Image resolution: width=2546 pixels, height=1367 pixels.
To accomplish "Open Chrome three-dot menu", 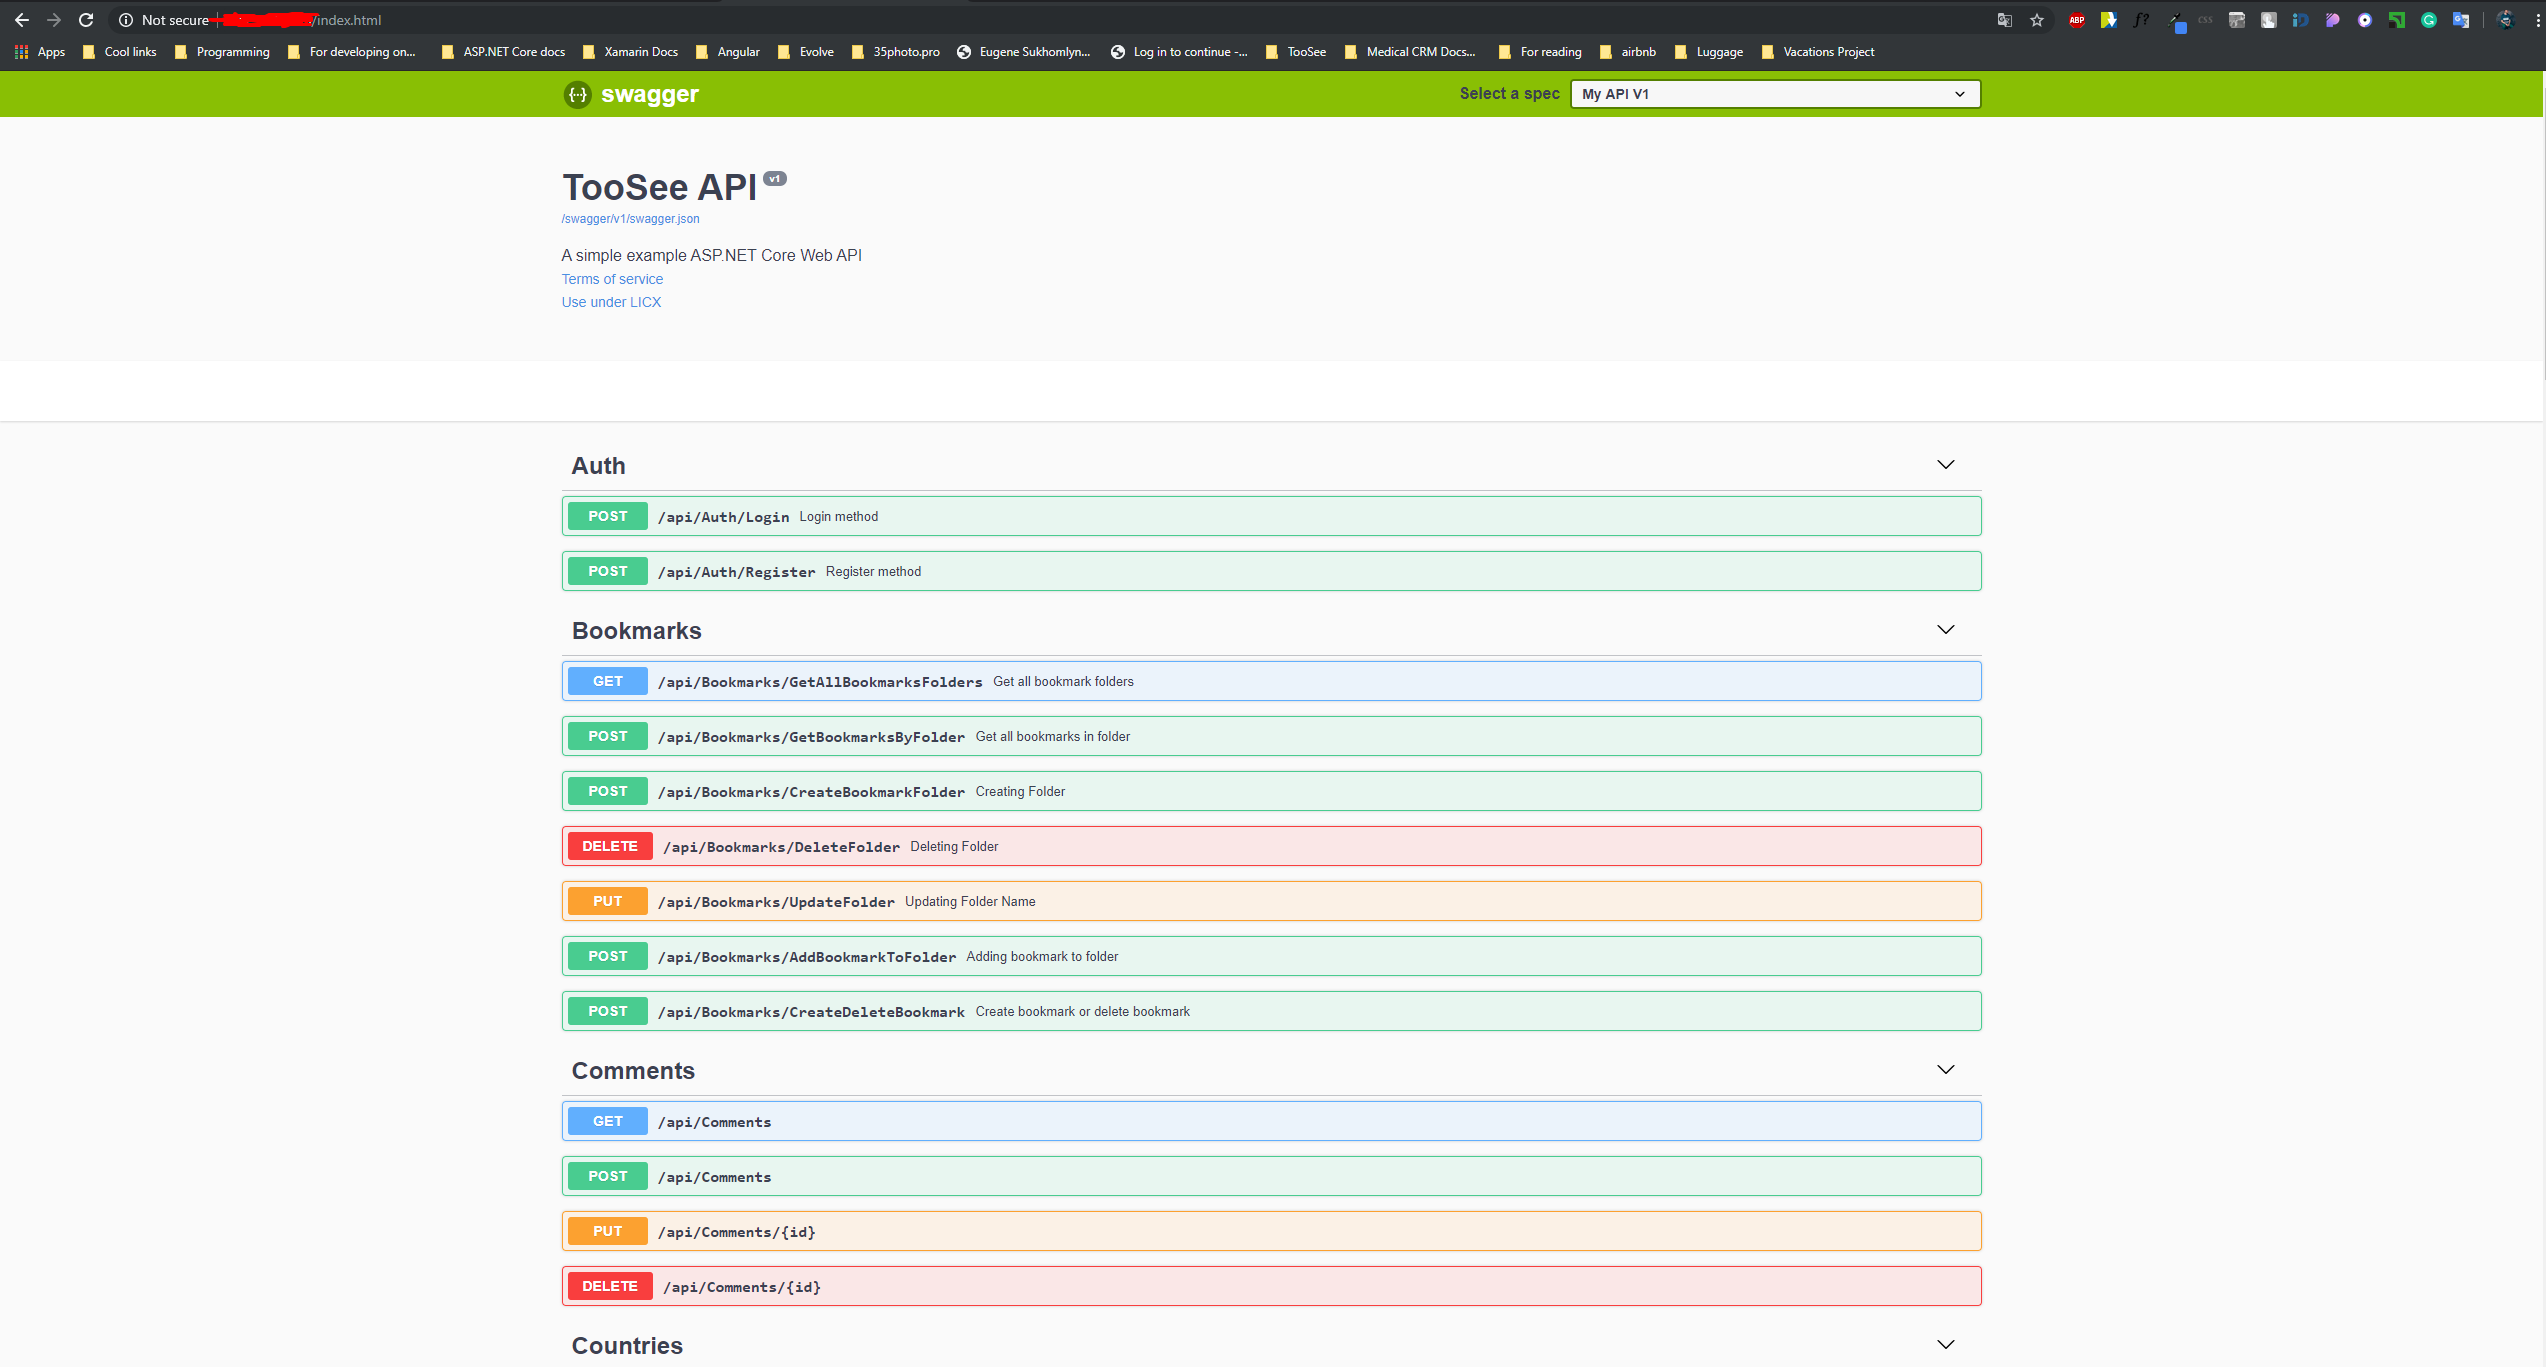I will 2537,20.
